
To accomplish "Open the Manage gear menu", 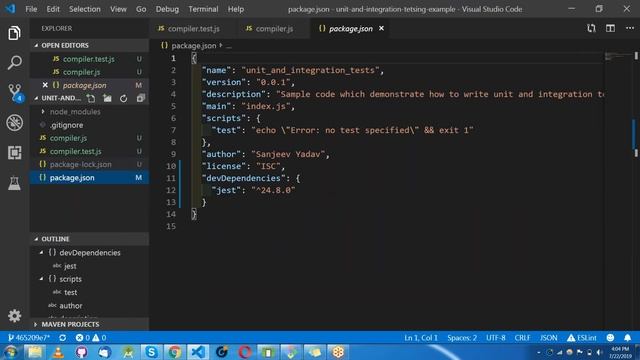I will [x=14, y=316].
